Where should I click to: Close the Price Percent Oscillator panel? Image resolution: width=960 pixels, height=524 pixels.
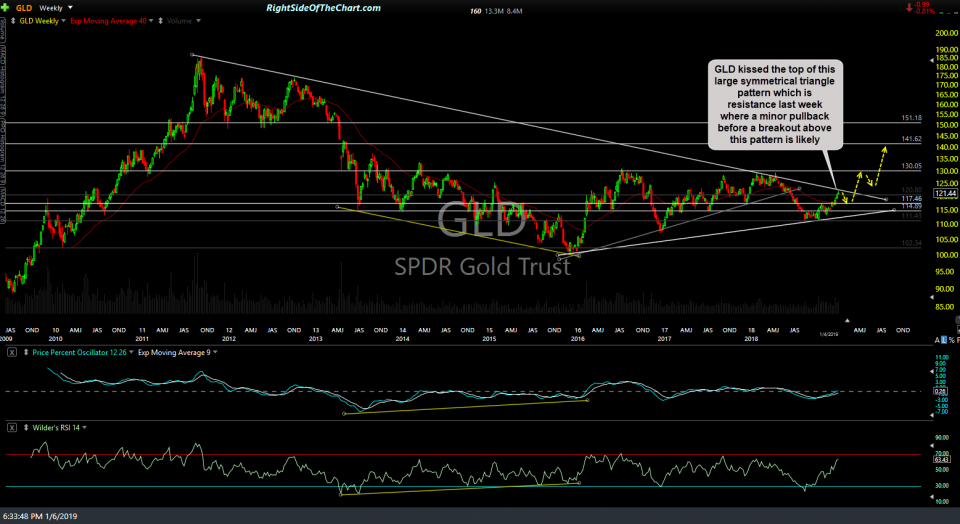click(x=12, y=353)
